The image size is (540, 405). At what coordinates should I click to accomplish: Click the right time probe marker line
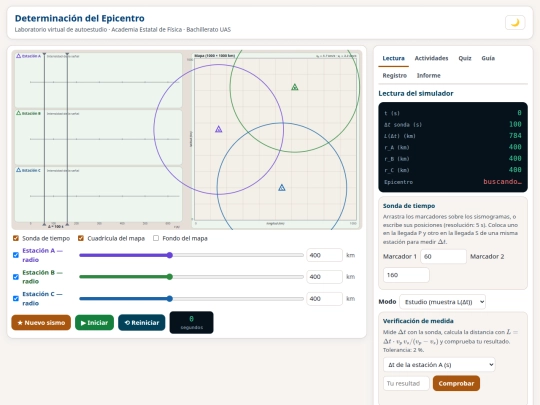tap(67, 139)
